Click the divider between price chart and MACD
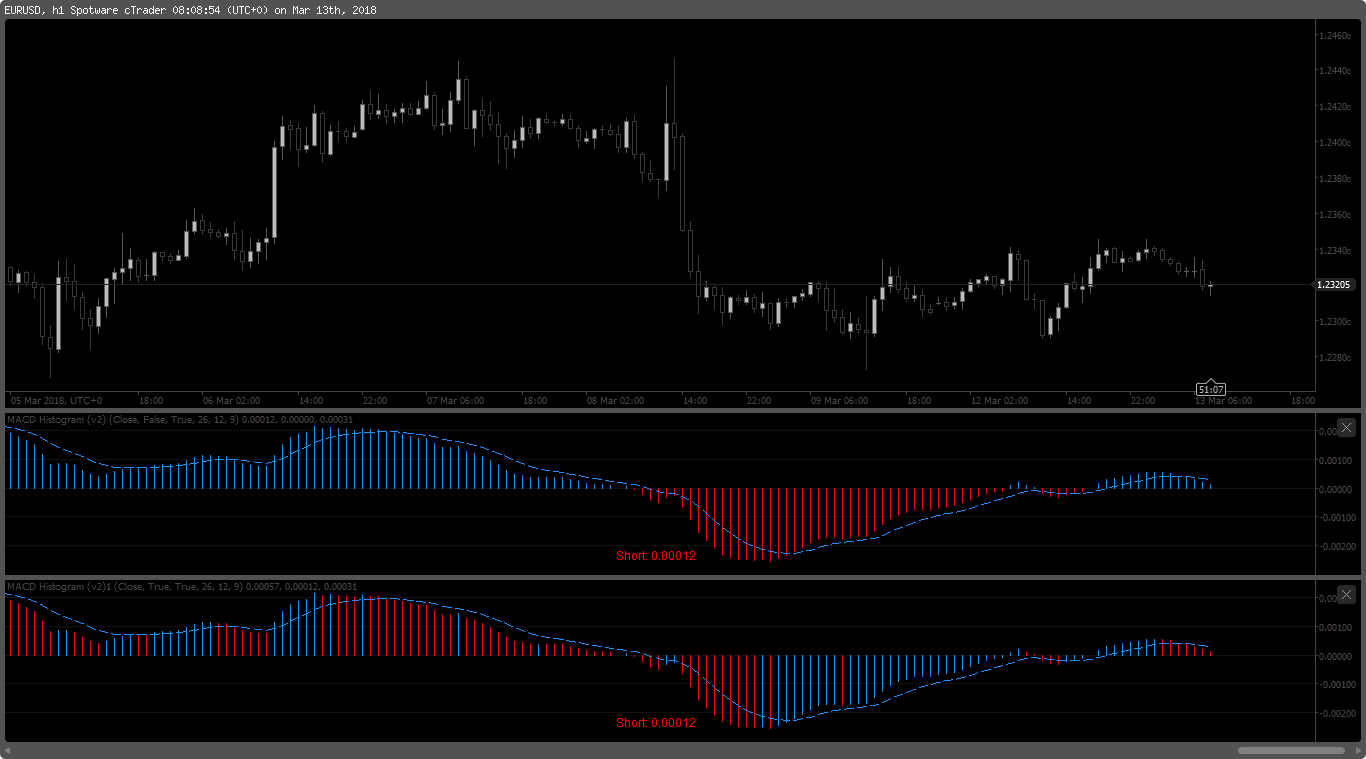 tap(683, 409)
